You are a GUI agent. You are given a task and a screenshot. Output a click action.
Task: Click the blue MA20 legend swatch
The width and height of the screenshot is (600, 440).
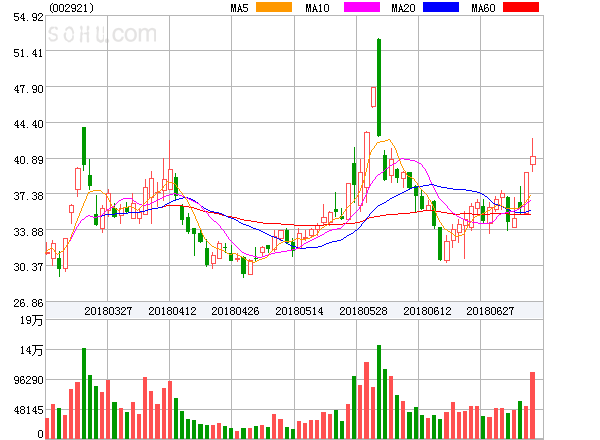click(441, 7)
